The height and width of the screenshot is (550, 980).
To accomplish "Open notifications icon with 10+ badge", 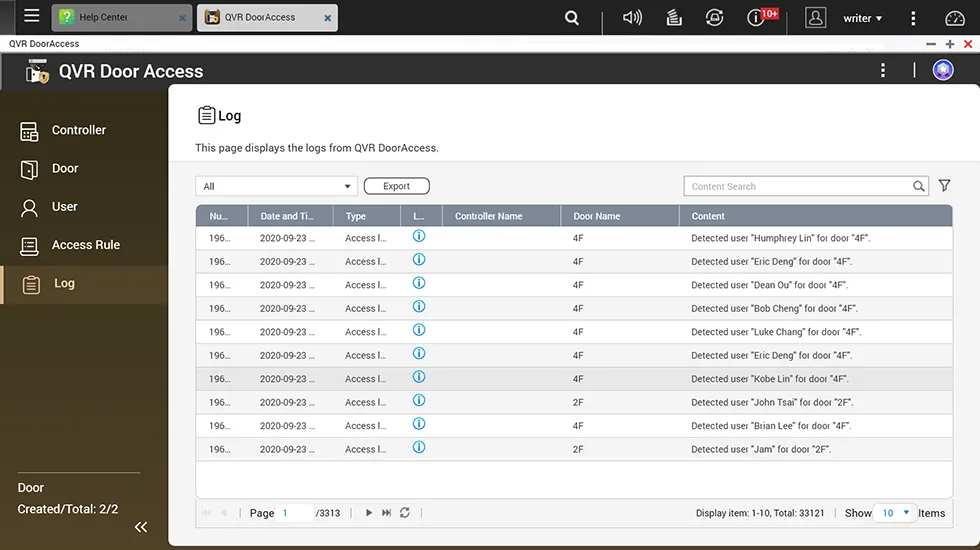I will pos(757,18).
